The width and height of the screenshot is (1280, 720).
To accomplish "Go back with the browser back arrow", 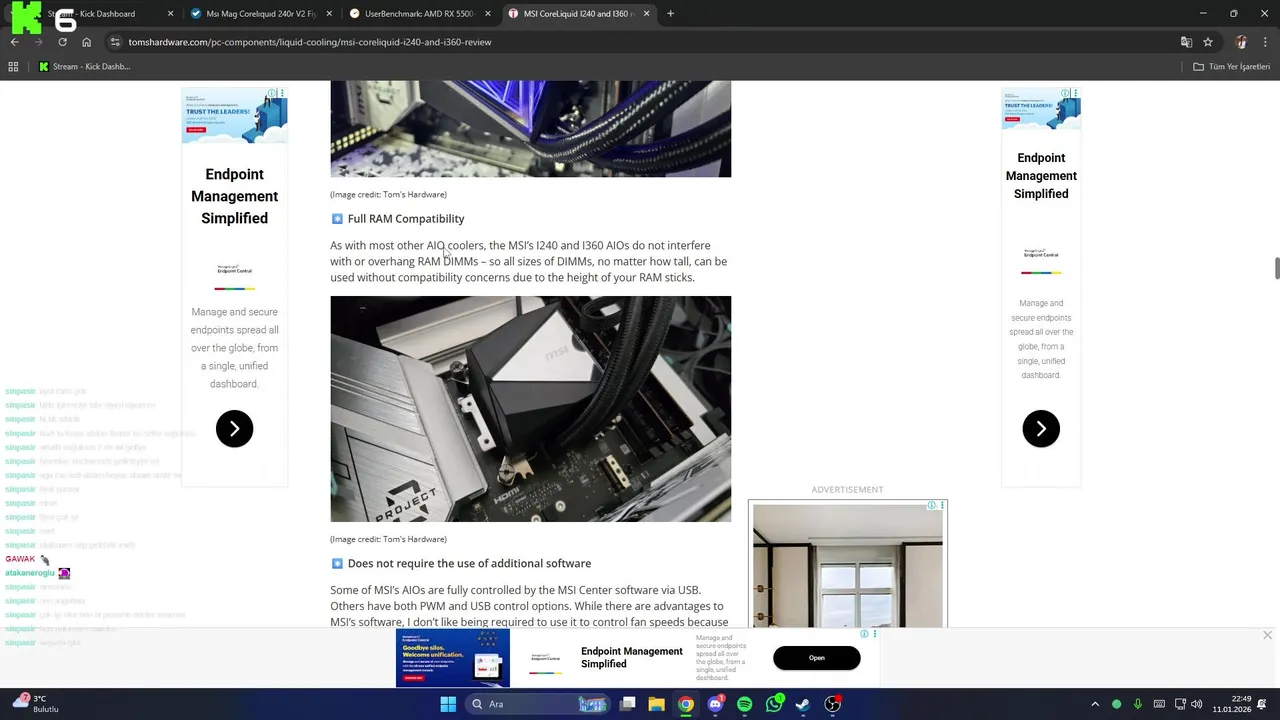I will 14,42.
